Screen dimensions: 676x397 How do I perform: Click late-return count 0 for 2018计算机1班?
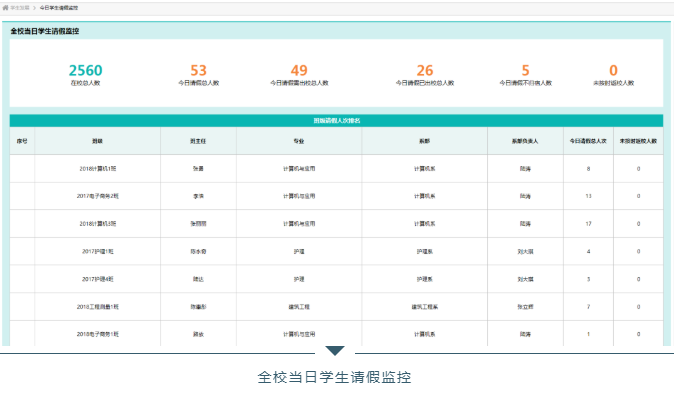(638, 169)
